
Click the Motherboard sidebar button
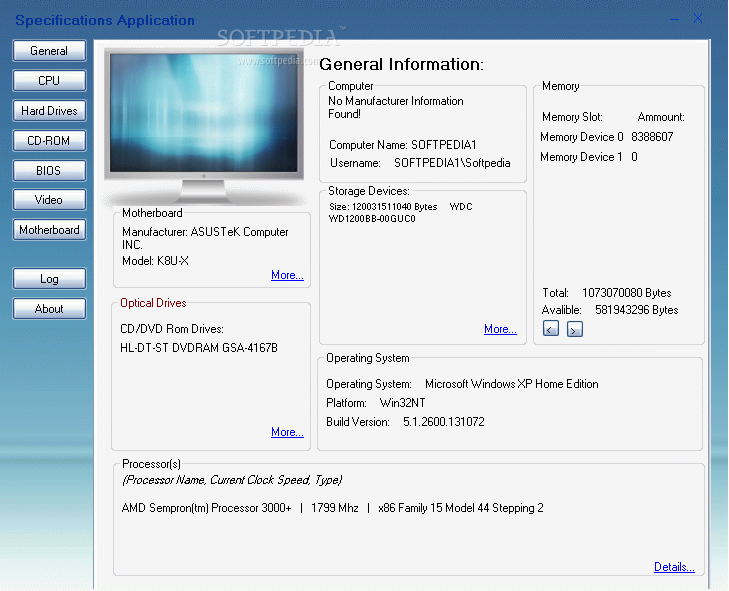click(x=49, y=230)
